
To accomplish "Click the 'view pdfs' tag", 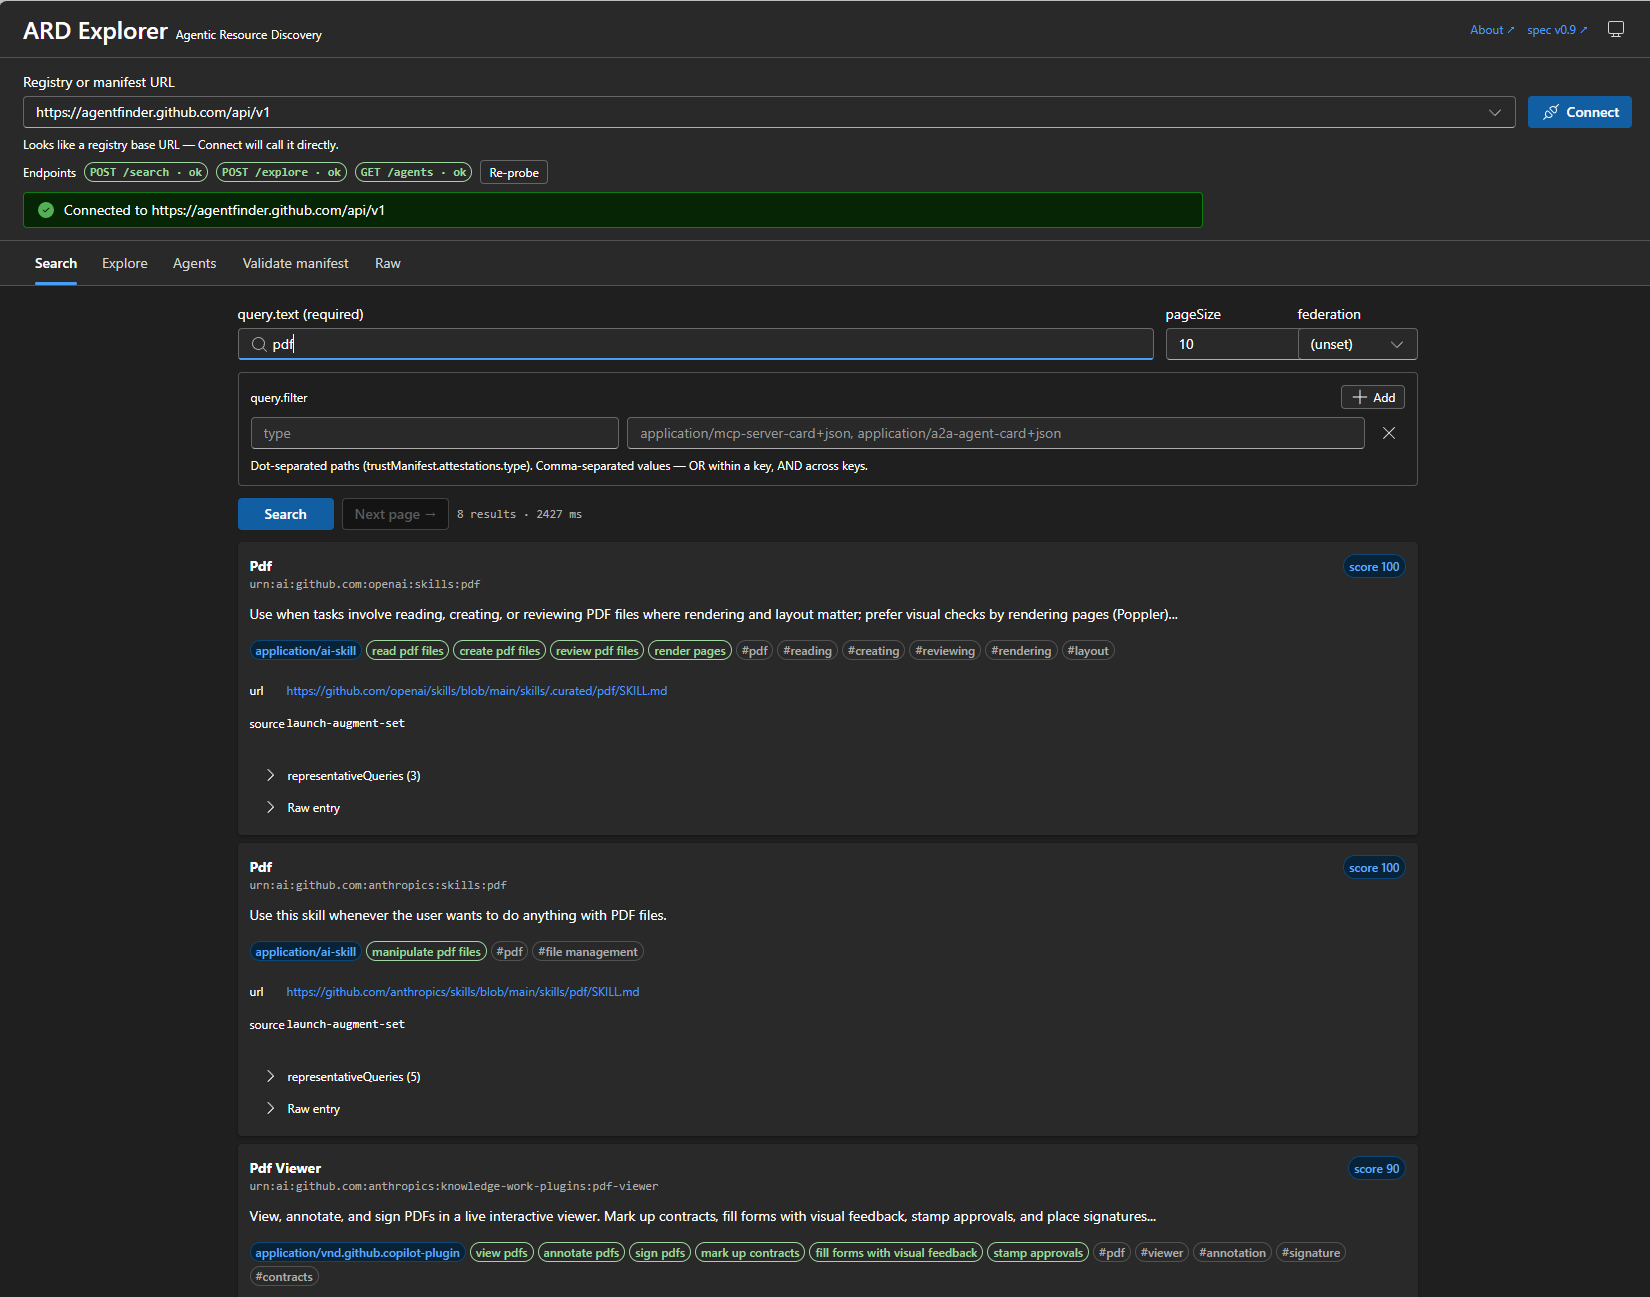I will [502, 1253].
